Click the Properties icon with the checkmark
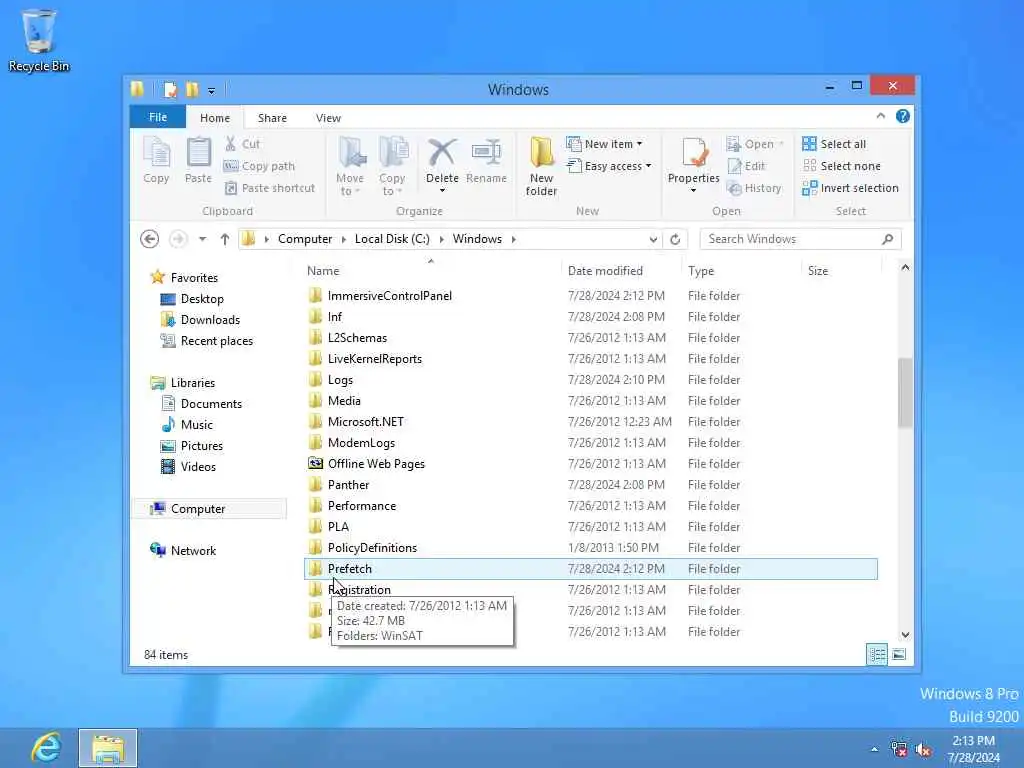 694,153
